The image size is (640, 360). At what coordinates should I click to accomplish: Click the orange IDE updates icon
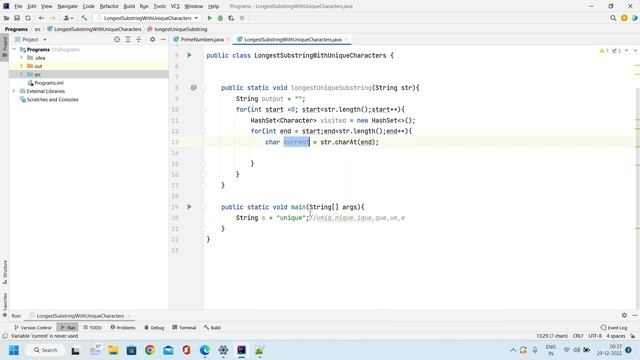(x=624, y=18)
